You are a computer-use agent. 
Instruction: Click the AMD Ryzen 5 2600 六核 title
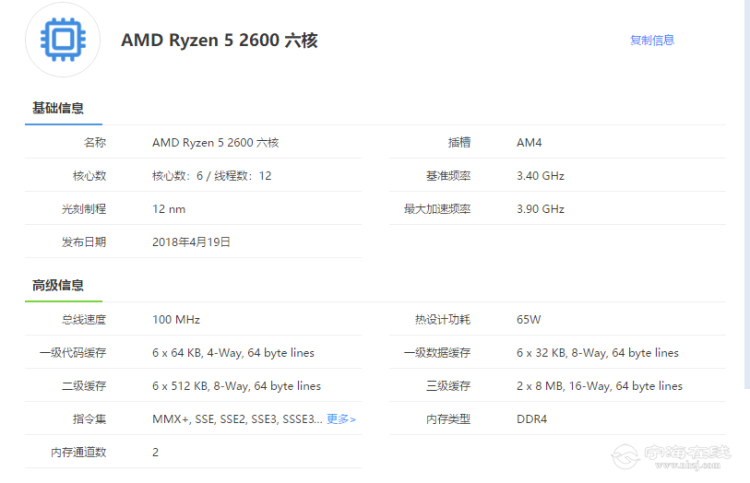(219, 40)
